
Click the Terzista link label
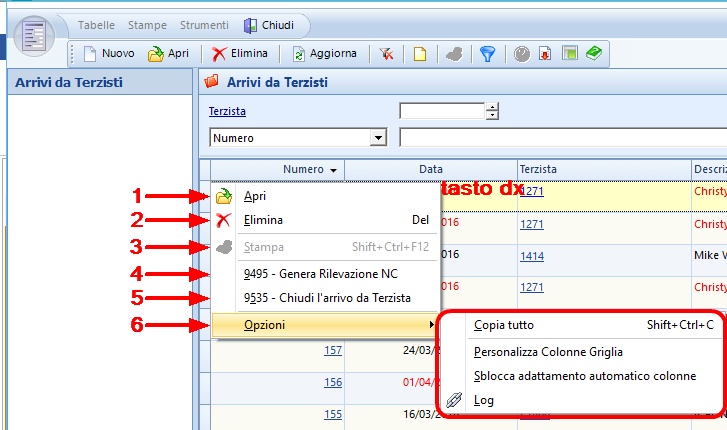pos(227,111)
